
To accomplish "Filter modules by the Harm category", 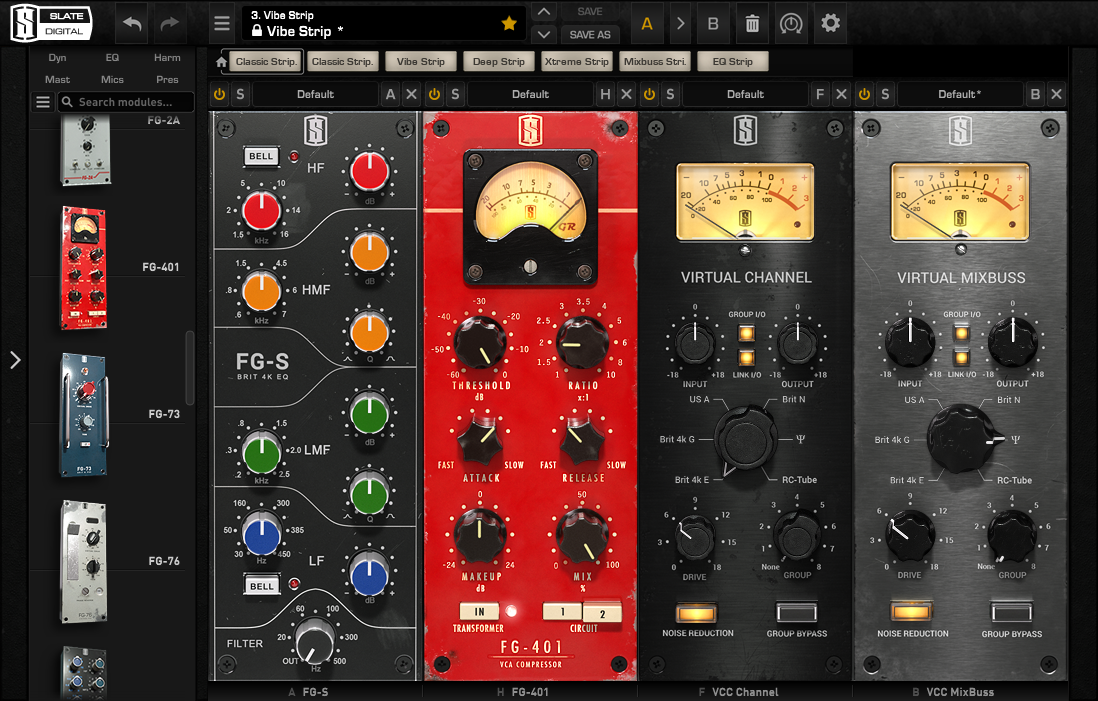I will tap(167, 57).
